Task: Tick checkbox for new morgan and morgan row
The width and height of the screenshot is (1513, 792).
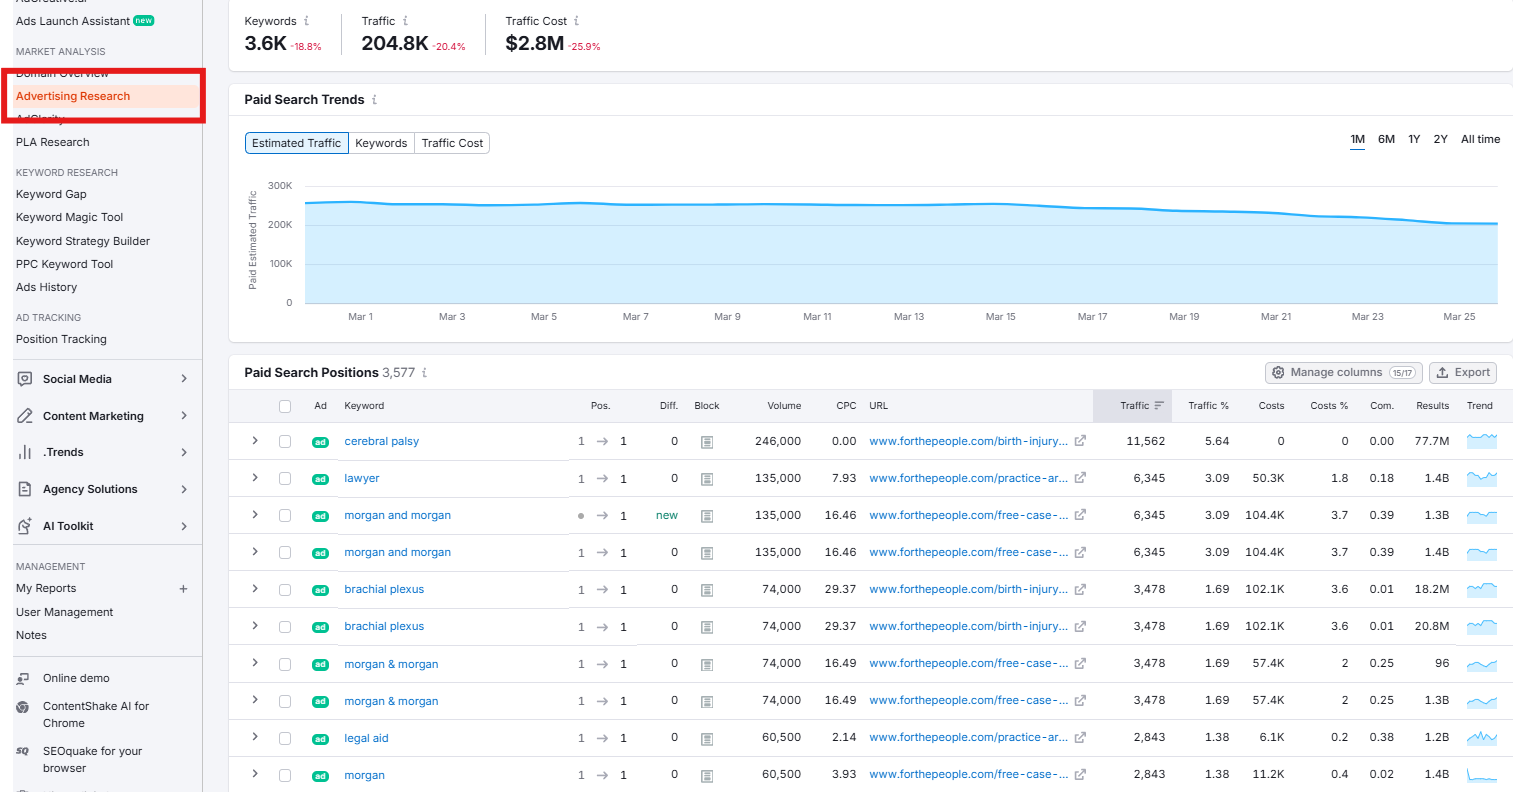Action: coord(285,515)
